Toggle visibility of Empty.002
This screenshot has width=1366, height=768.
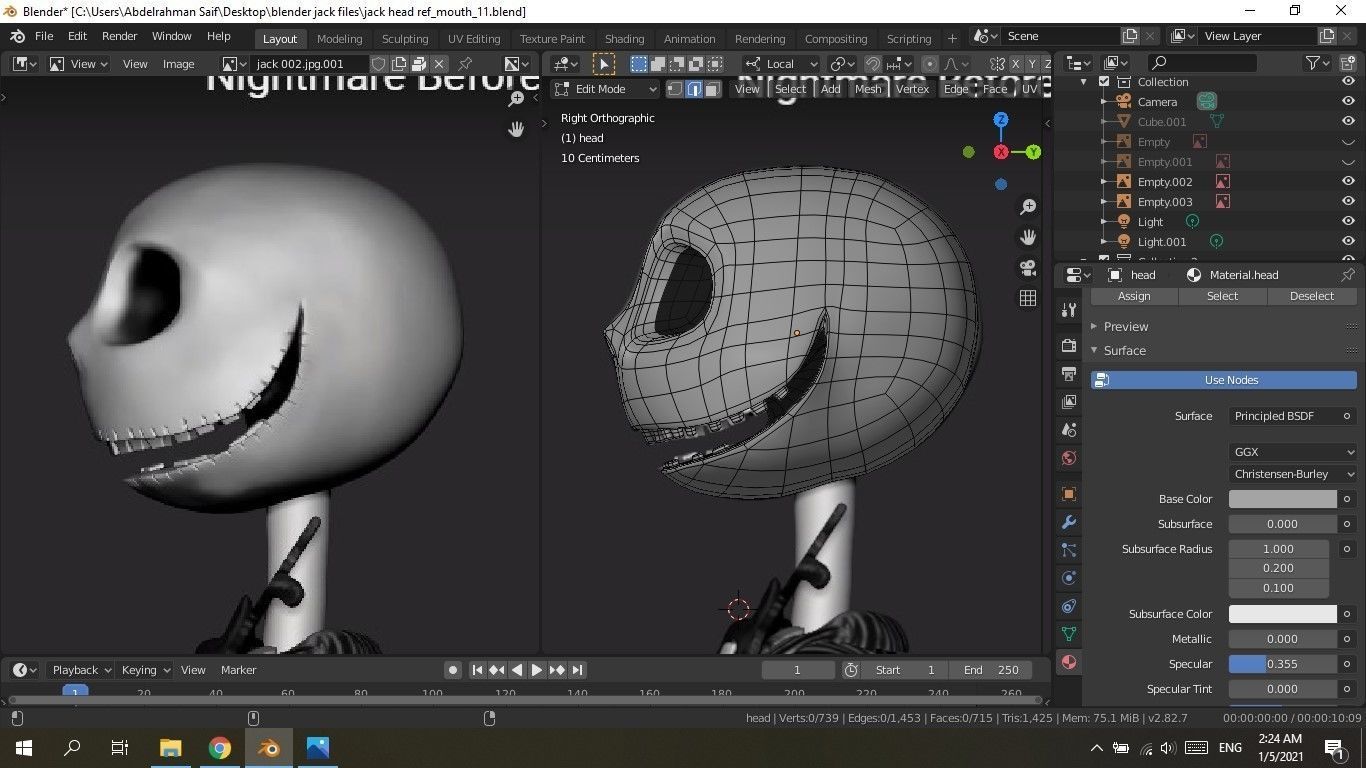pyautogui.click(x=1348, y=182)
